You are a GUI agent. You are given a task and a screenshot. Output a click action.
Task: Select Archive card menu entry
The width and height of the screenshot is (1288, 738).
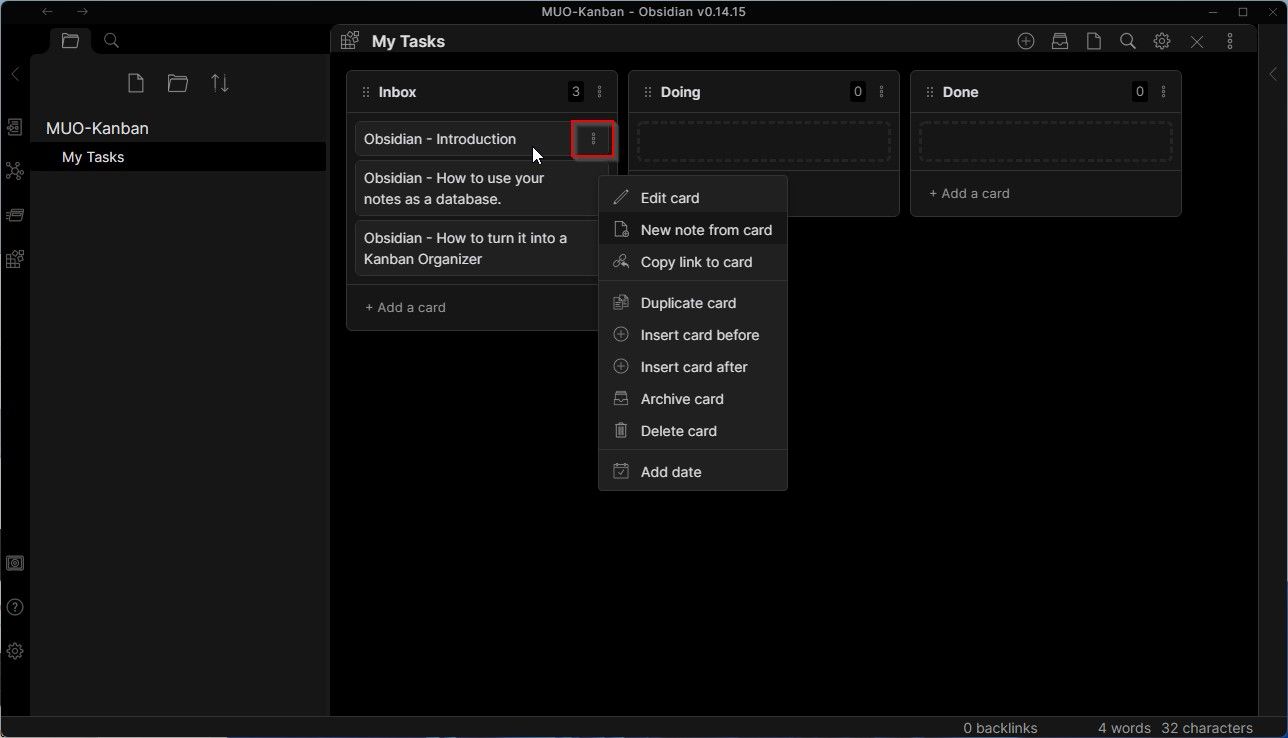point(693,399)
